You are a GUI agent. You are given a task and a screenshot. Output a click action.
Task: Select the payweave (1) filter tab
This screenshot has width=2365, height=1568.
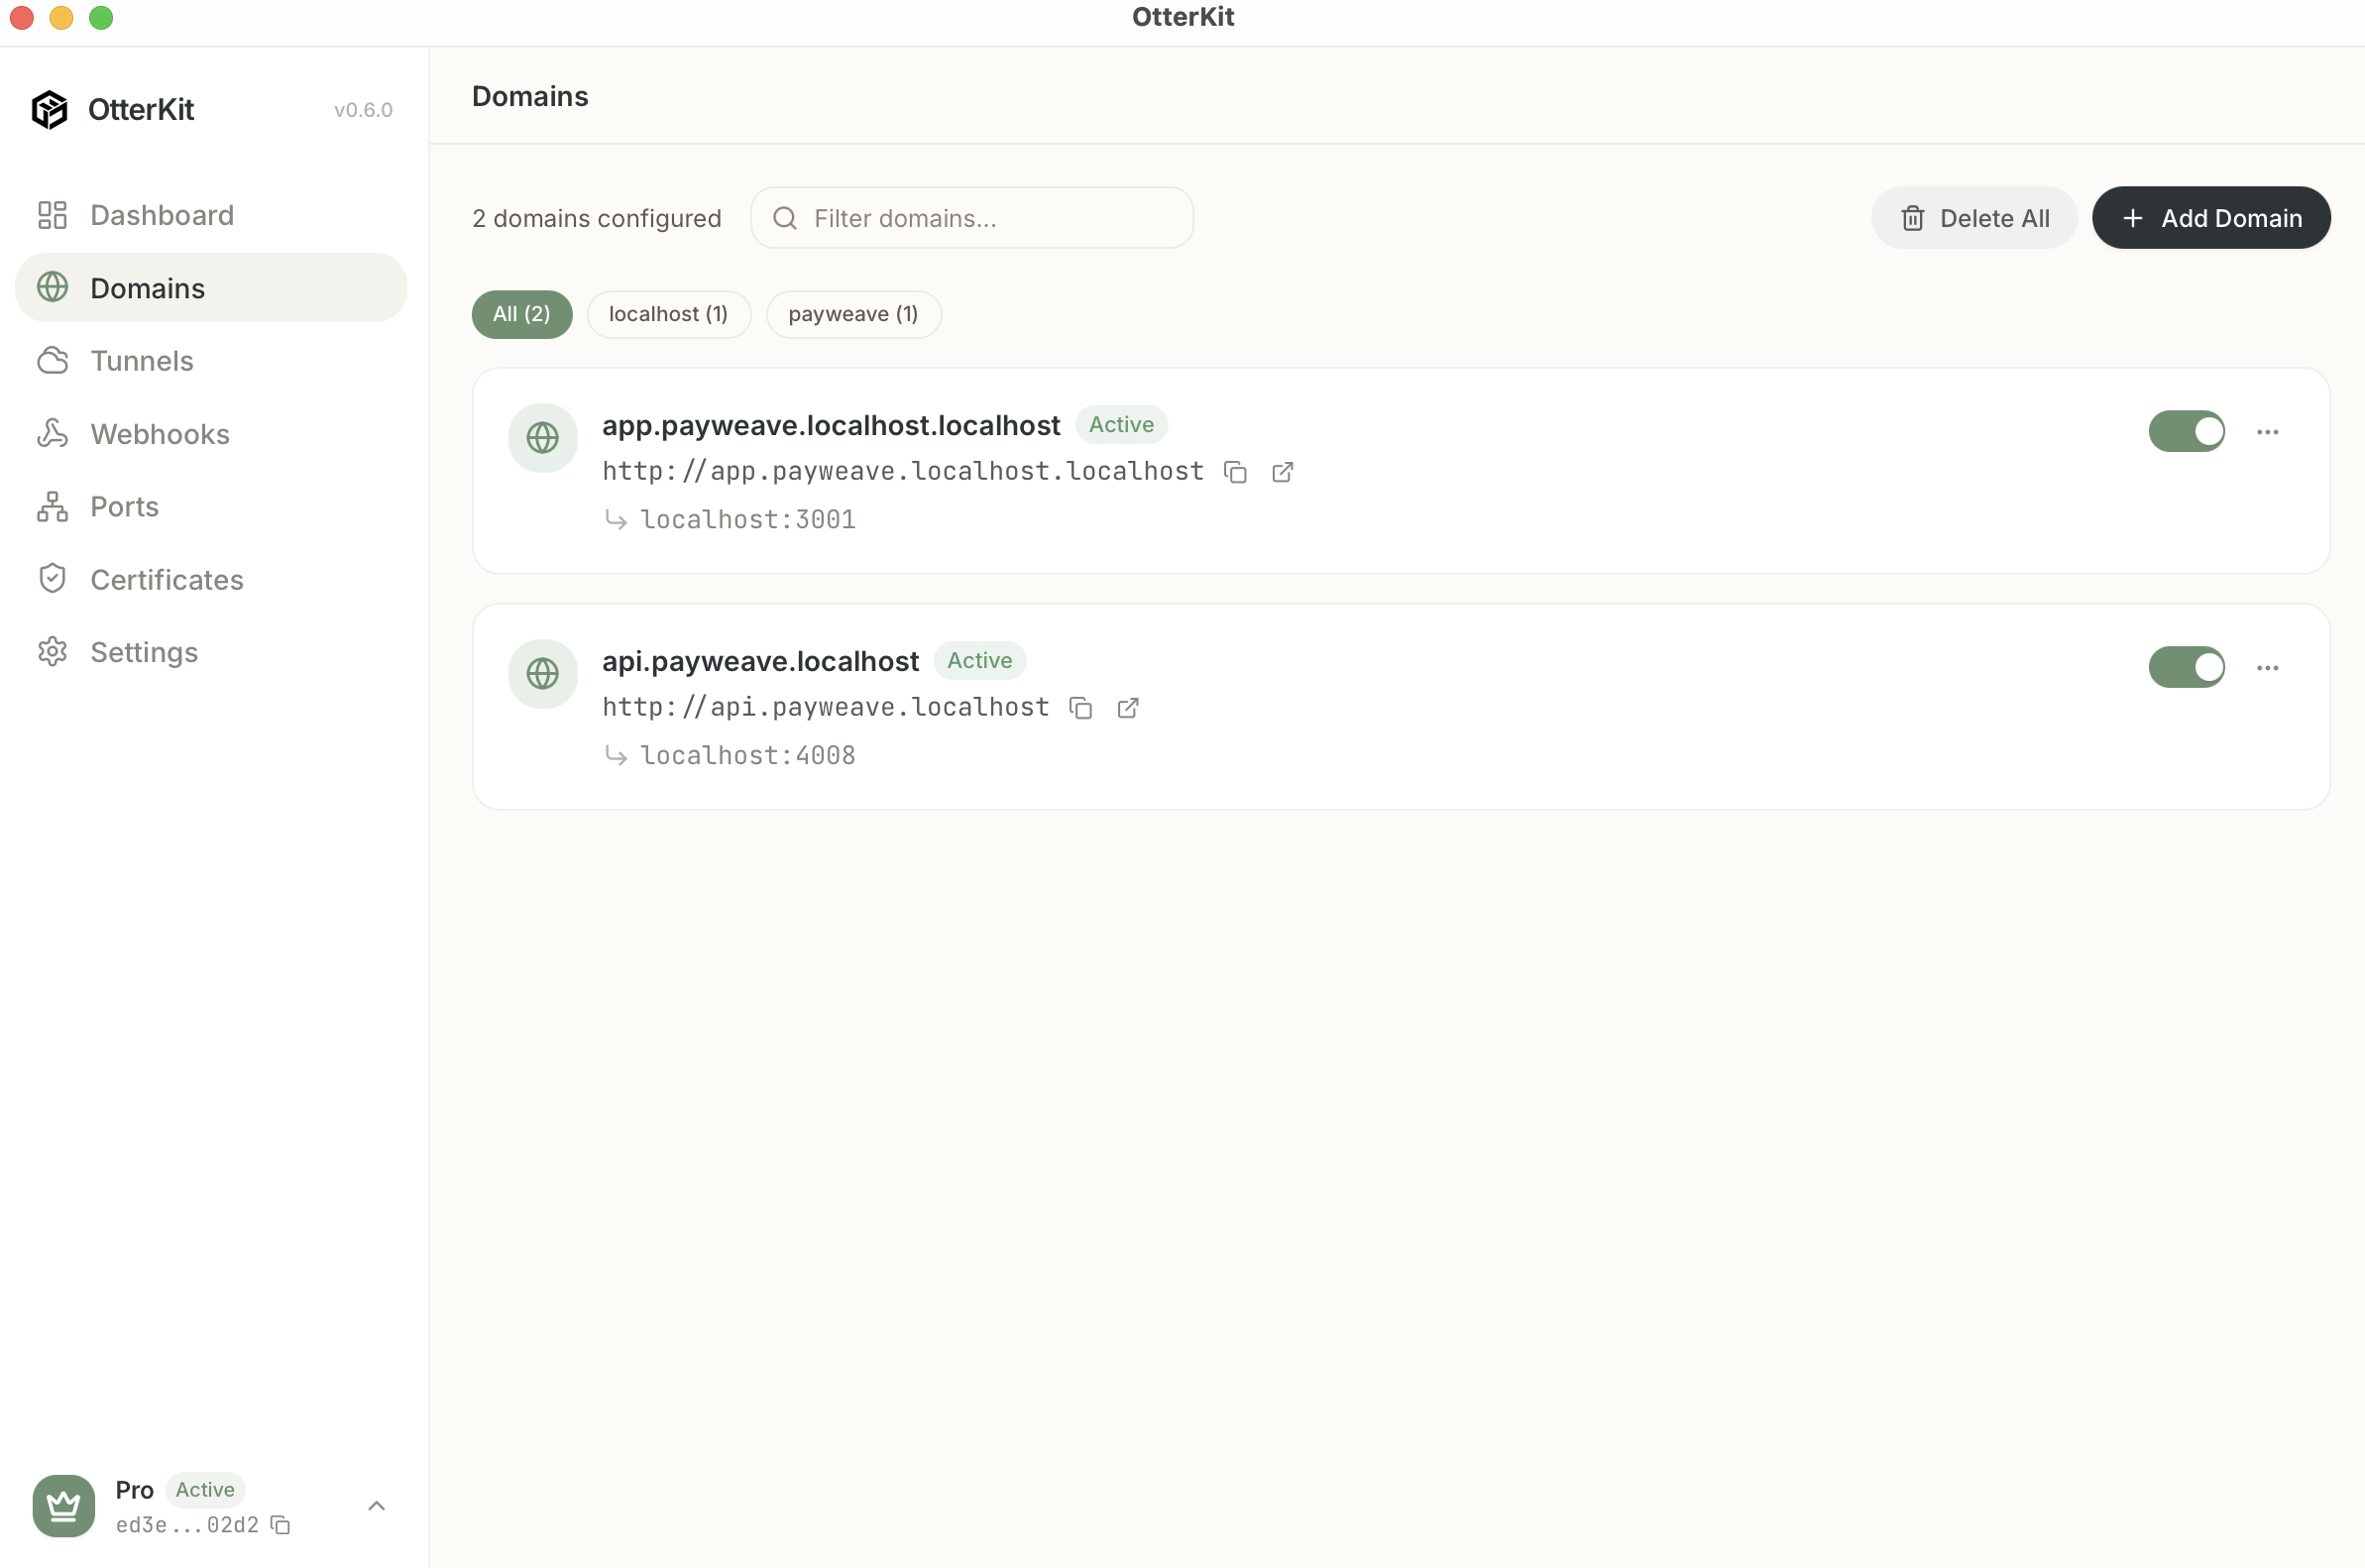853,314
